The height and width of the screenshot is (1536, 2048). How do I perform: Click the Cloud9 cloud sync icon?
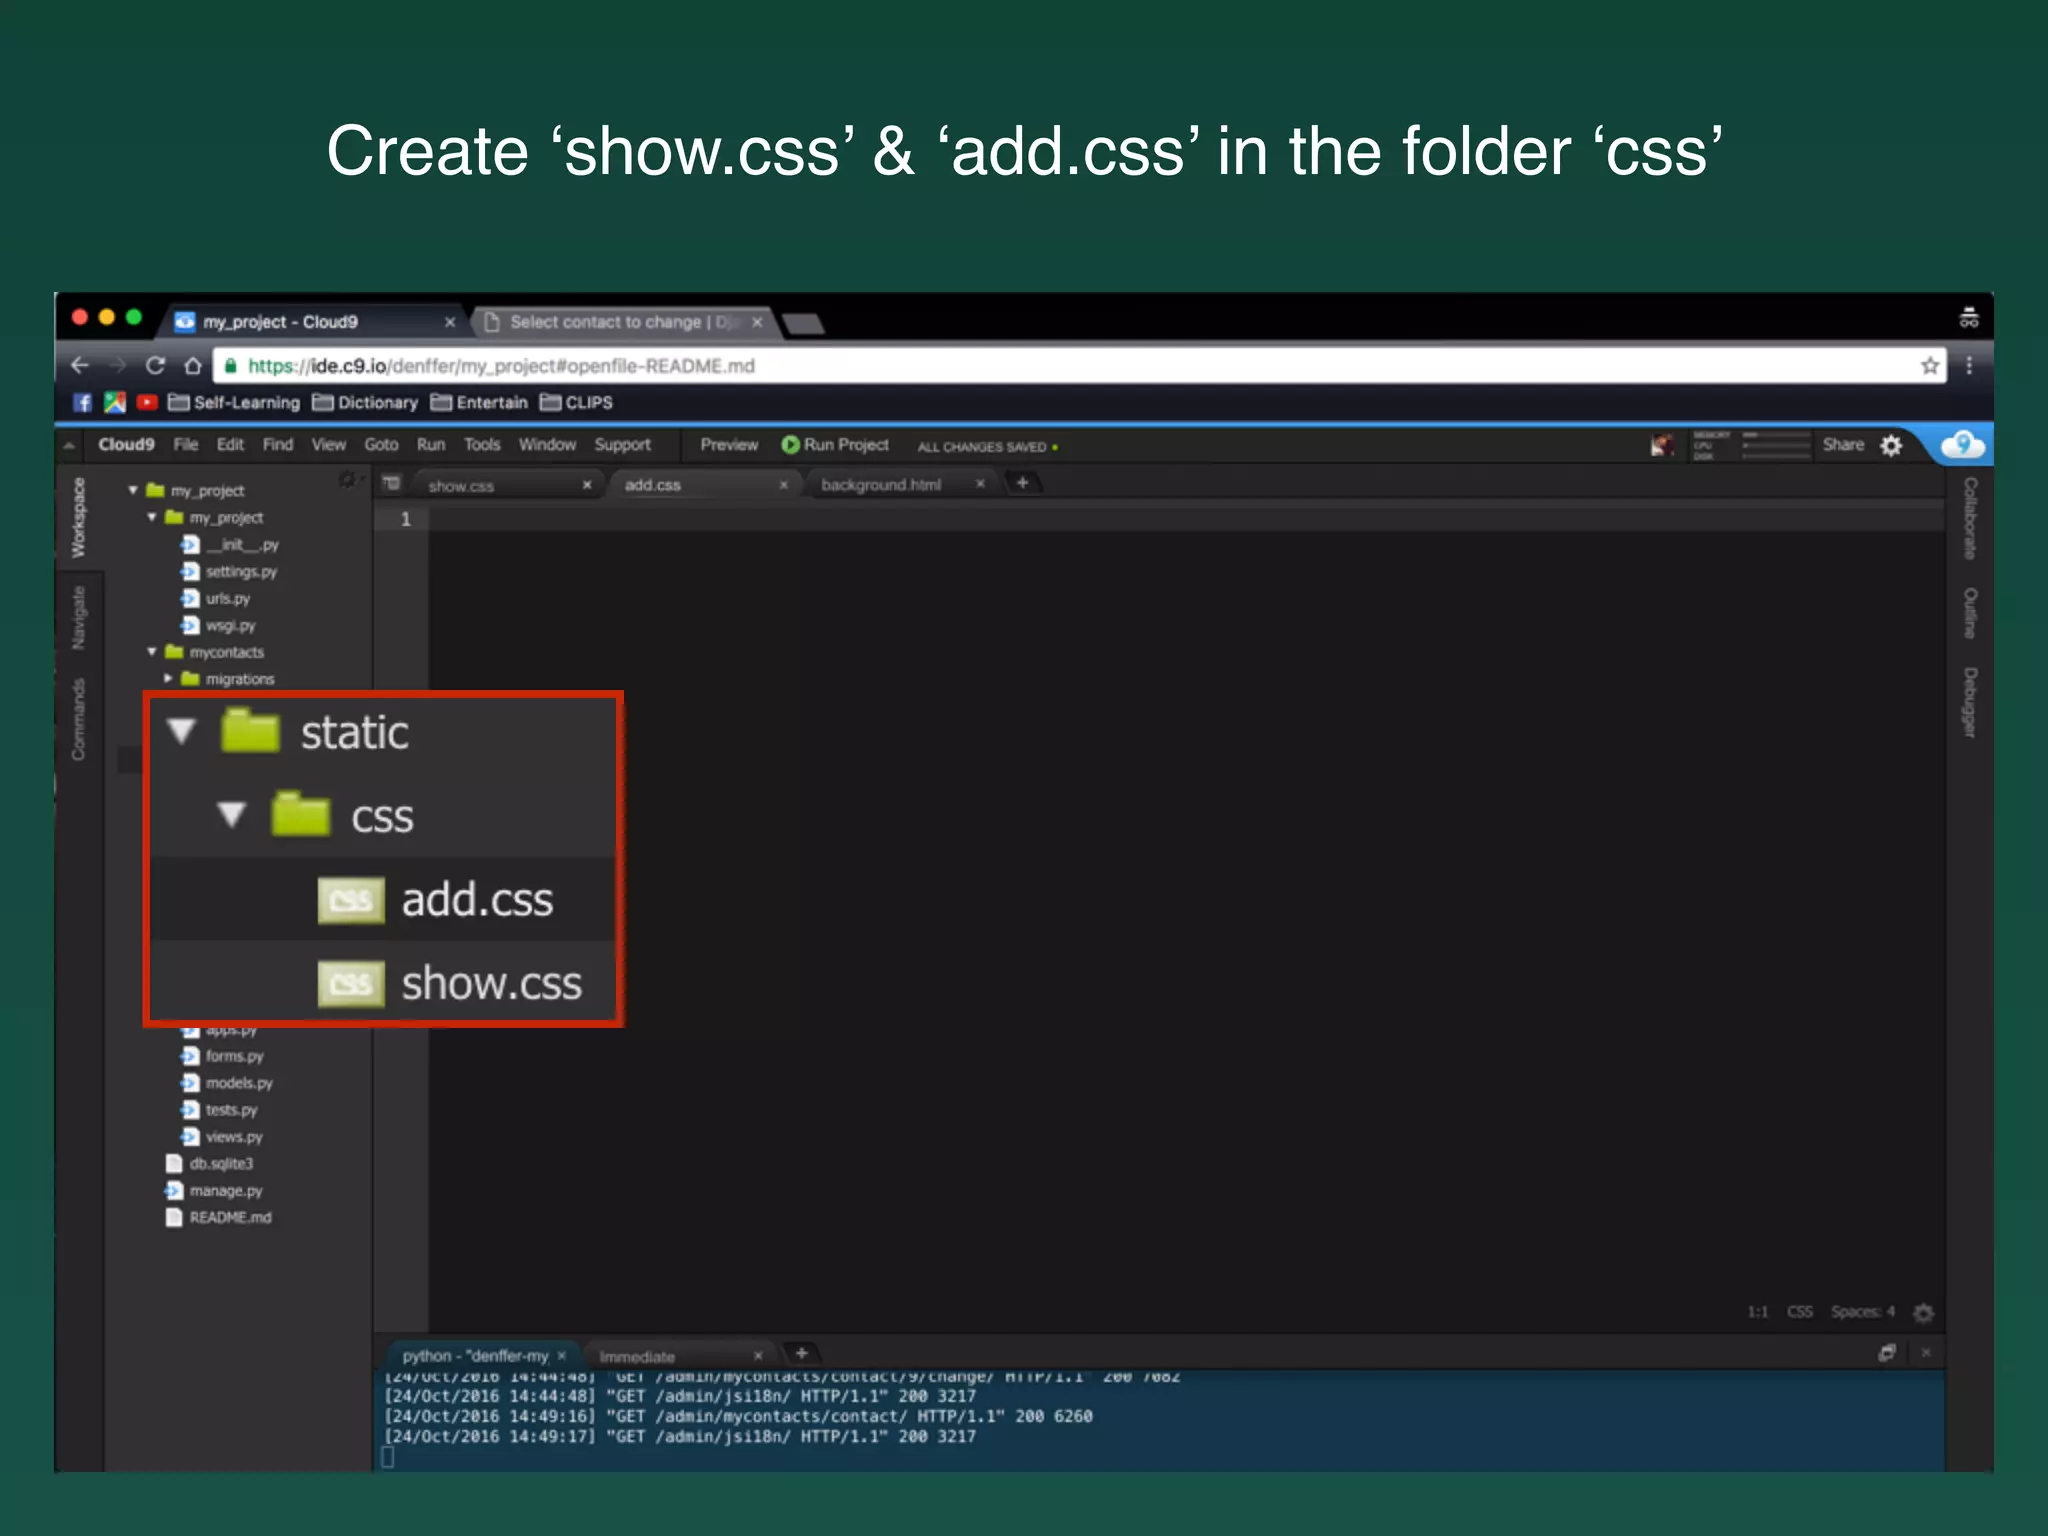pyautogui.click(x=1962, y=445)
